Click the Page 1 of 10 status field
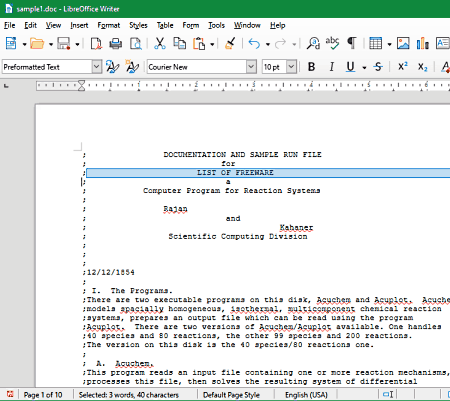This screenshot has height=401, width=450. coord(43,395)
